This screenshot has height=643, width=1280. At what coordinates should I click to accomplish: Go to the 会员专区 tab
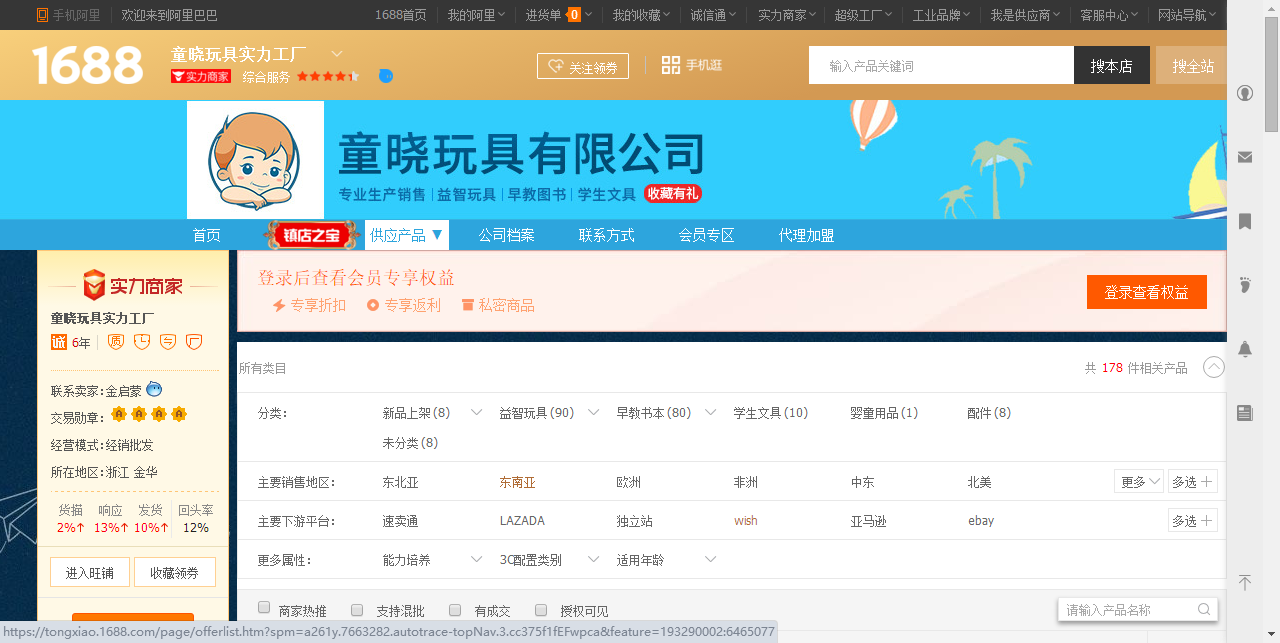click(707, 235)
